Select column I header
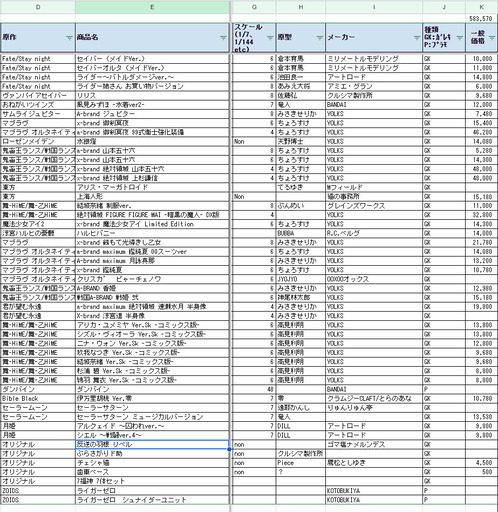Screen dimensions: 498x512 tap(374, 7)
